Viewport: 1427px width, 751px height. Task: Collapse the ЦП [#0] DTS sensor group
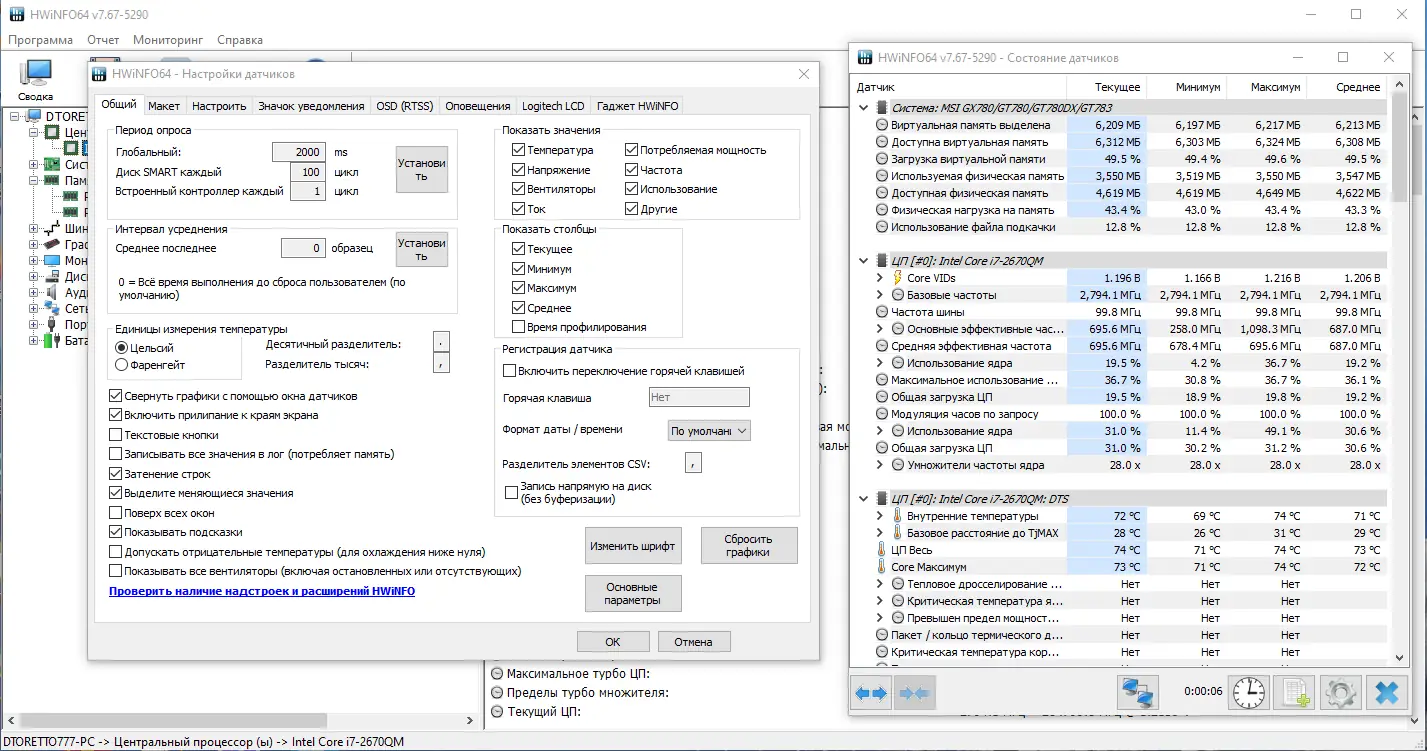pyautogui.click(x=864, y=498)
